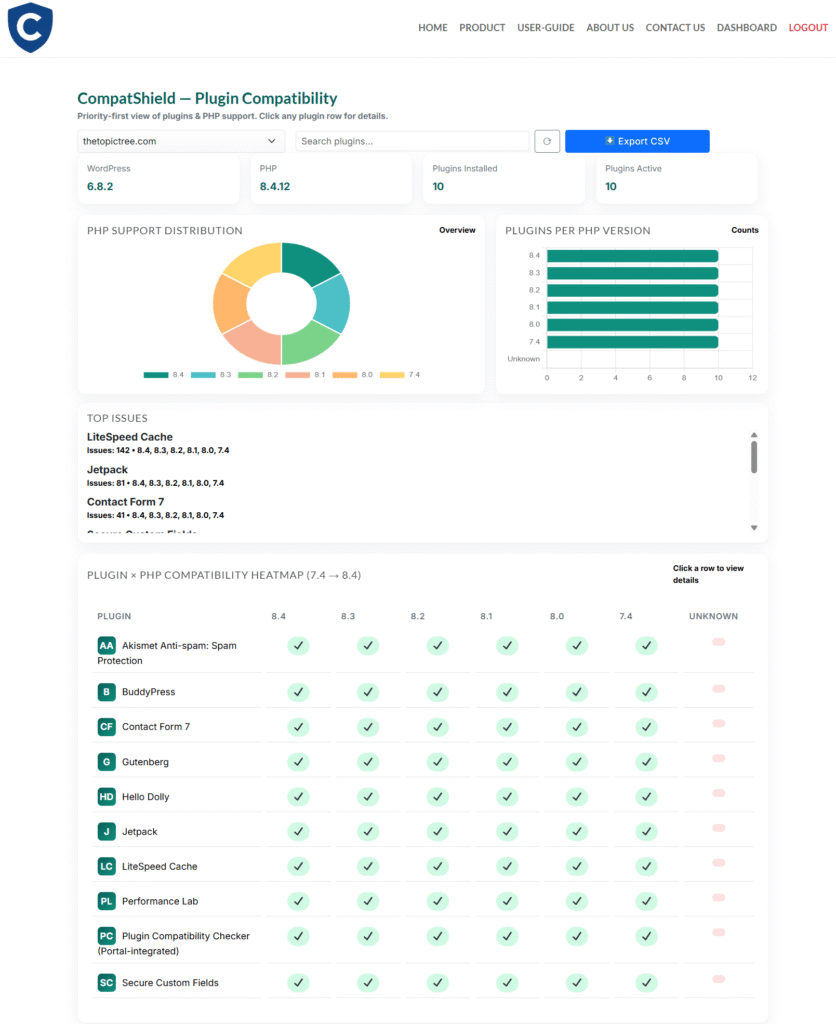This screenshot has width=836, height=1024.
Task: Click the AA badge for Akismet
Action: pyautogui.click(x=106, y=646)
